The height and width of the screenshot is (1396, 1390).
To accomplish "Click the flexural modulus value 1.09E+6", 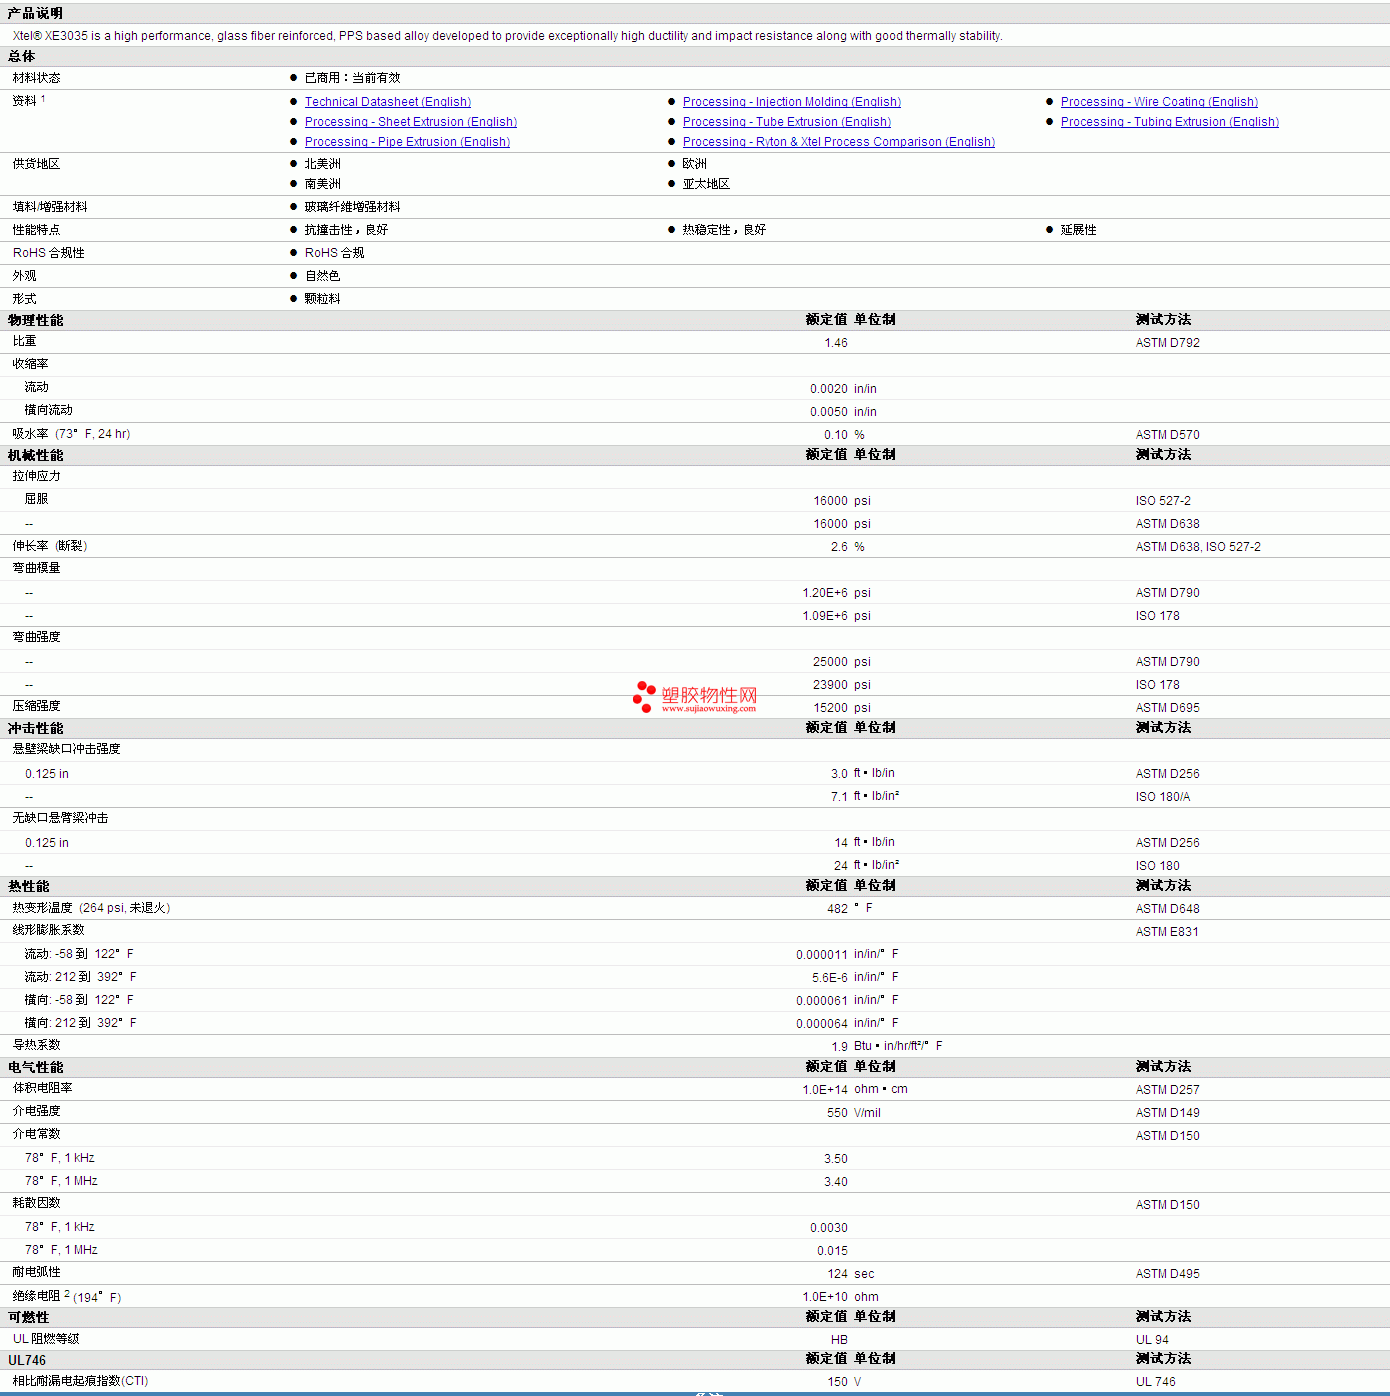I will coord(825,616).
